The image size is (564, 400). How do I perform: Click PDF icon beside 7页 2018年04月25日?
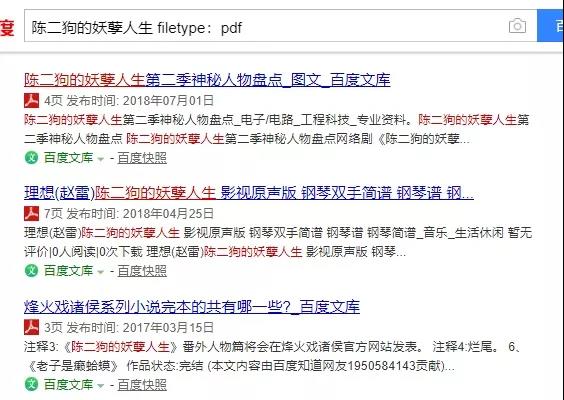click(x=32, y=214)
